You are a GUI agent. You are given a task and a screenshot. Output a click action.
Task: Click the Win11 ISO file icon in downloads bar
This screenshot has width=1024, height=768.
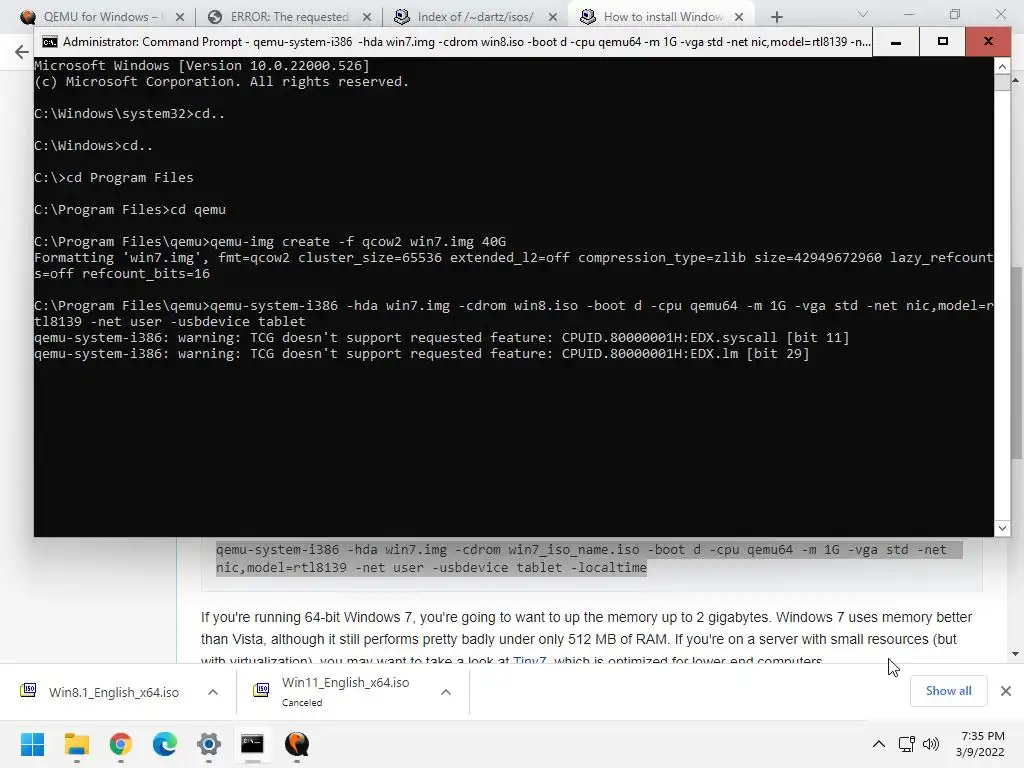click(261, 690)
